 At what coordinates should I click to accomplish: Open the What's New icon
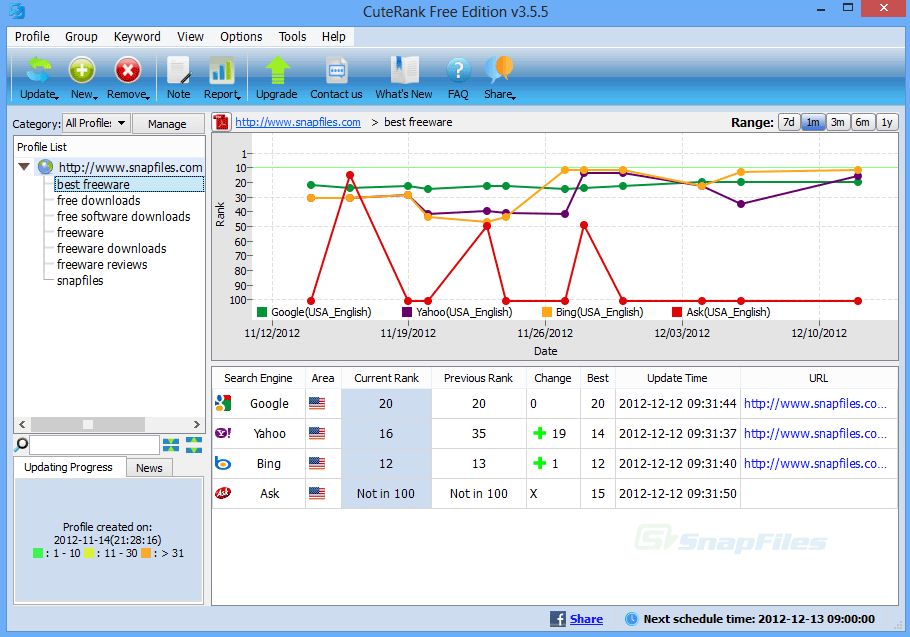[404, 70]
